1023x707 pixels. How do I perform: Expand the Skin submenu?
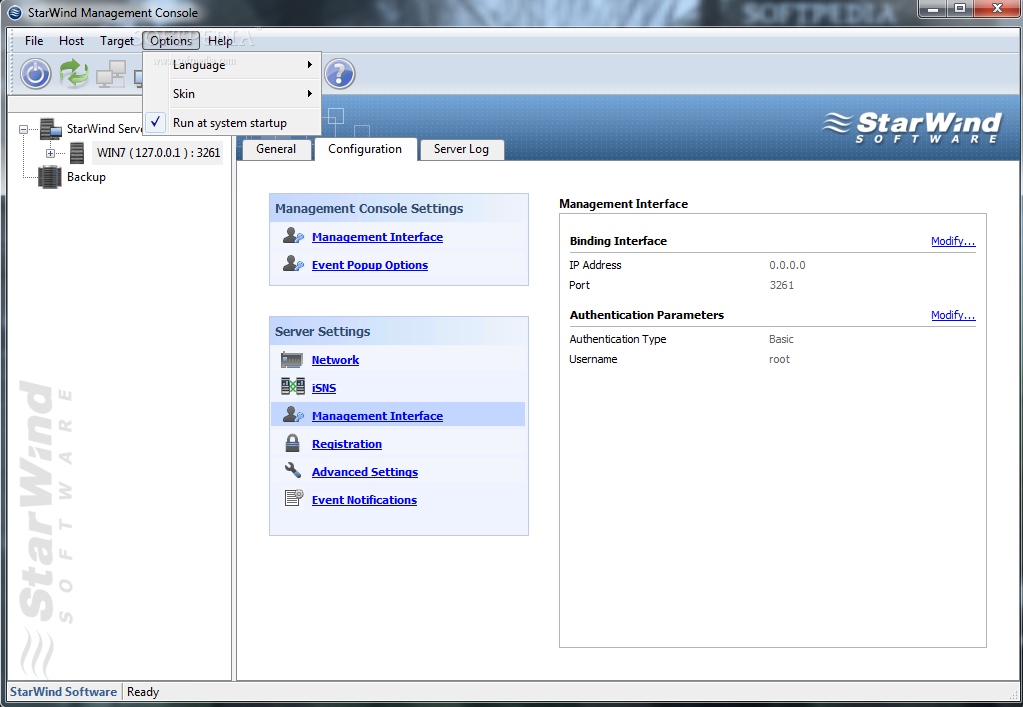tap(232, 93)
